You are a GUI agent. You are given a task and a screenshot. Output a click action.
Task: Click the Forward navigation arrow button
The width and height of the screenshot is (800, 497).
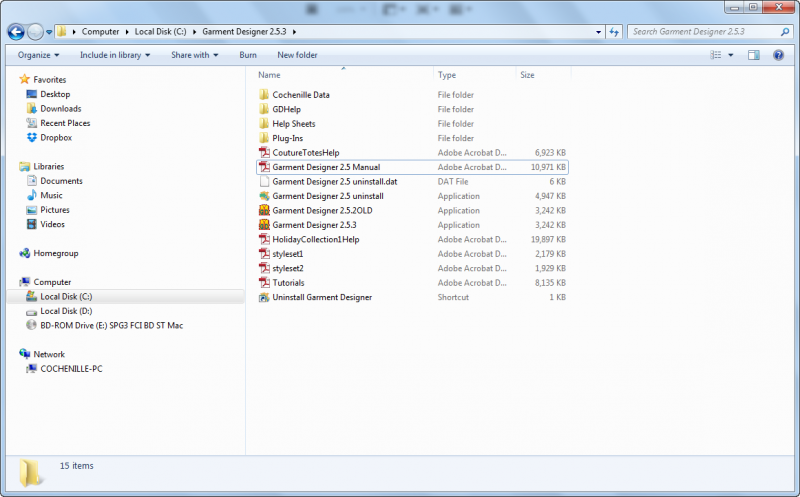(x=35, y=32)
